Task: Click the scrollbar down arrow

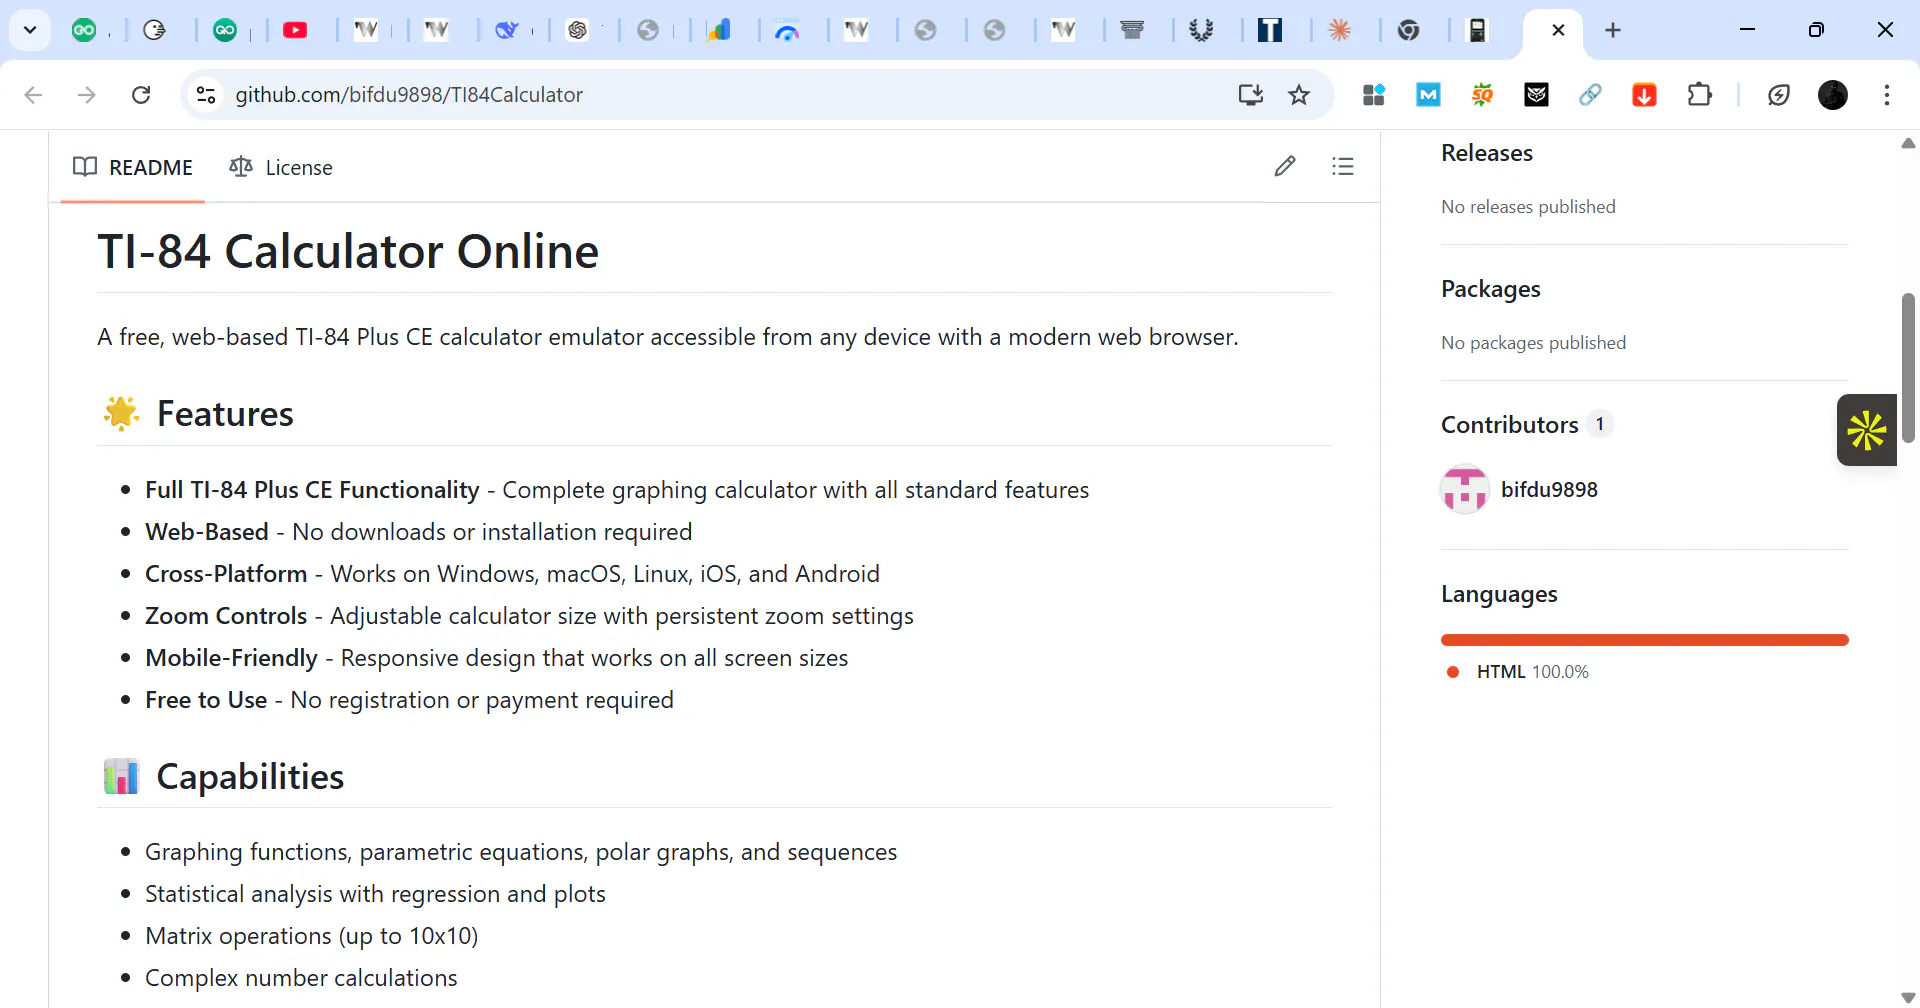Action: click(1908, 997)
